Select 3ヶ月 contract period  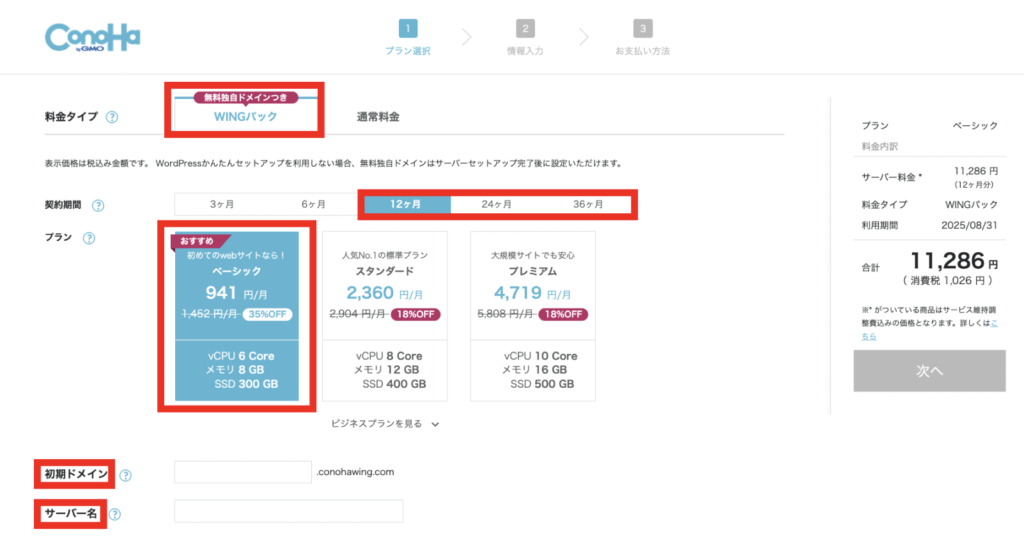point(221,204)
